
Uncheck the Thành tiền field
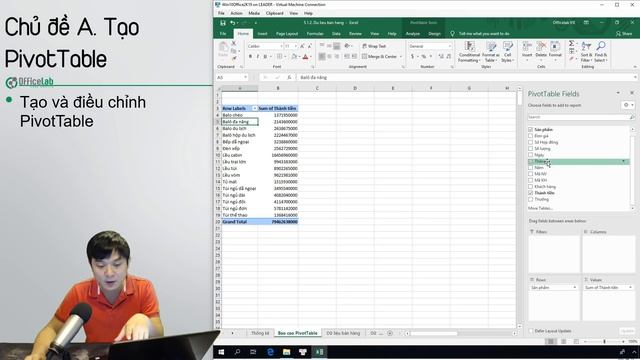(531, 193)
